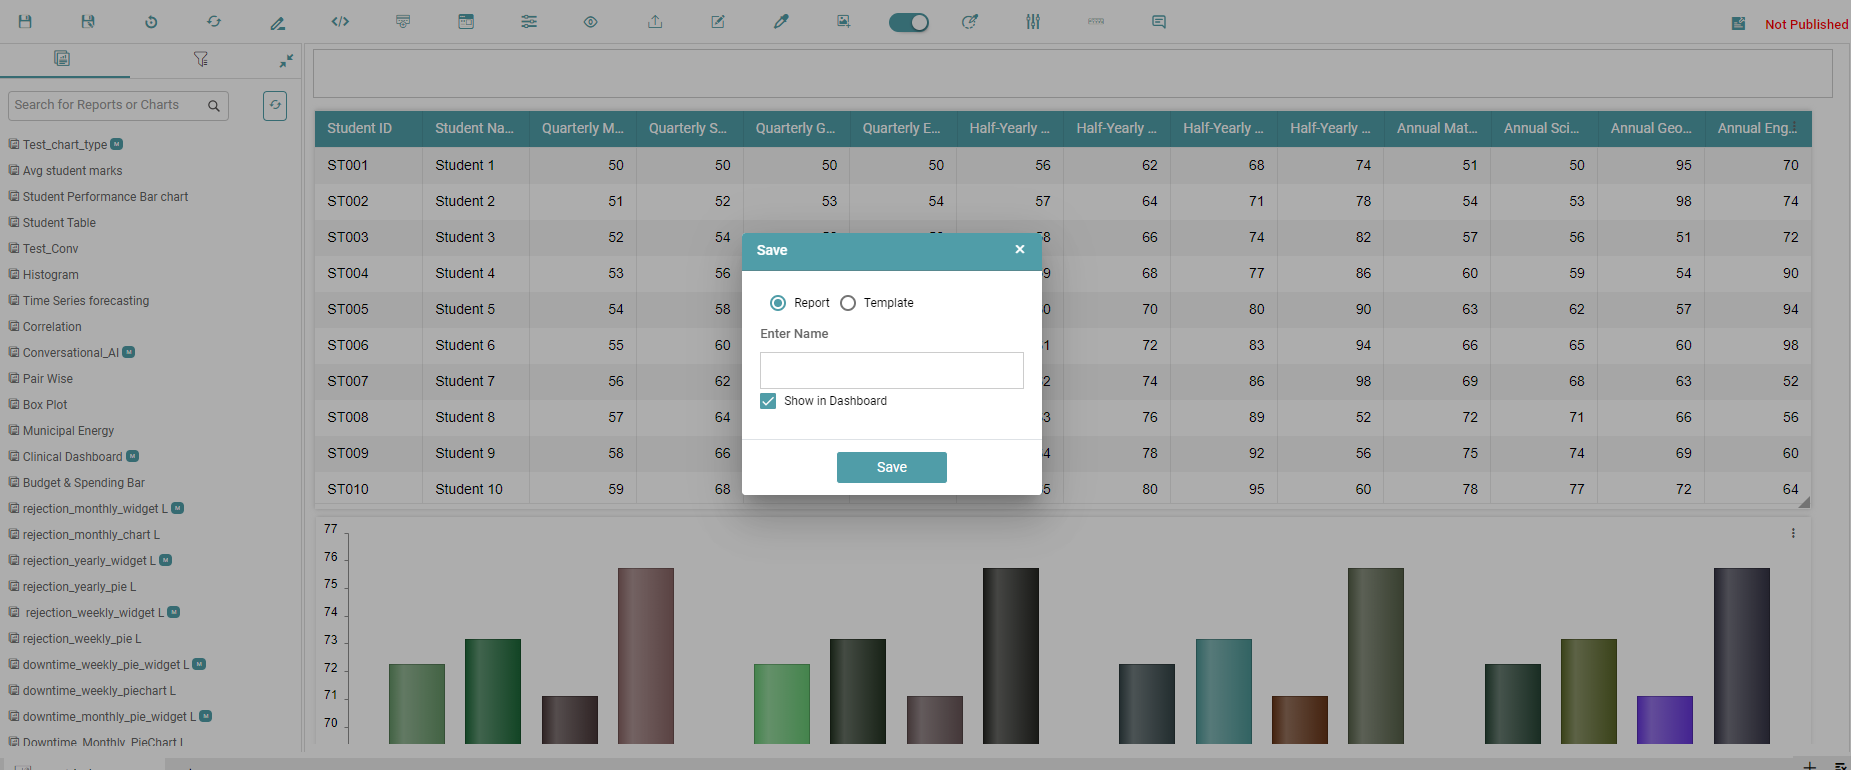This screenshot has width=1851, height=770.
Task: Switch off the teal toolbar toggle
Action: 908,22
